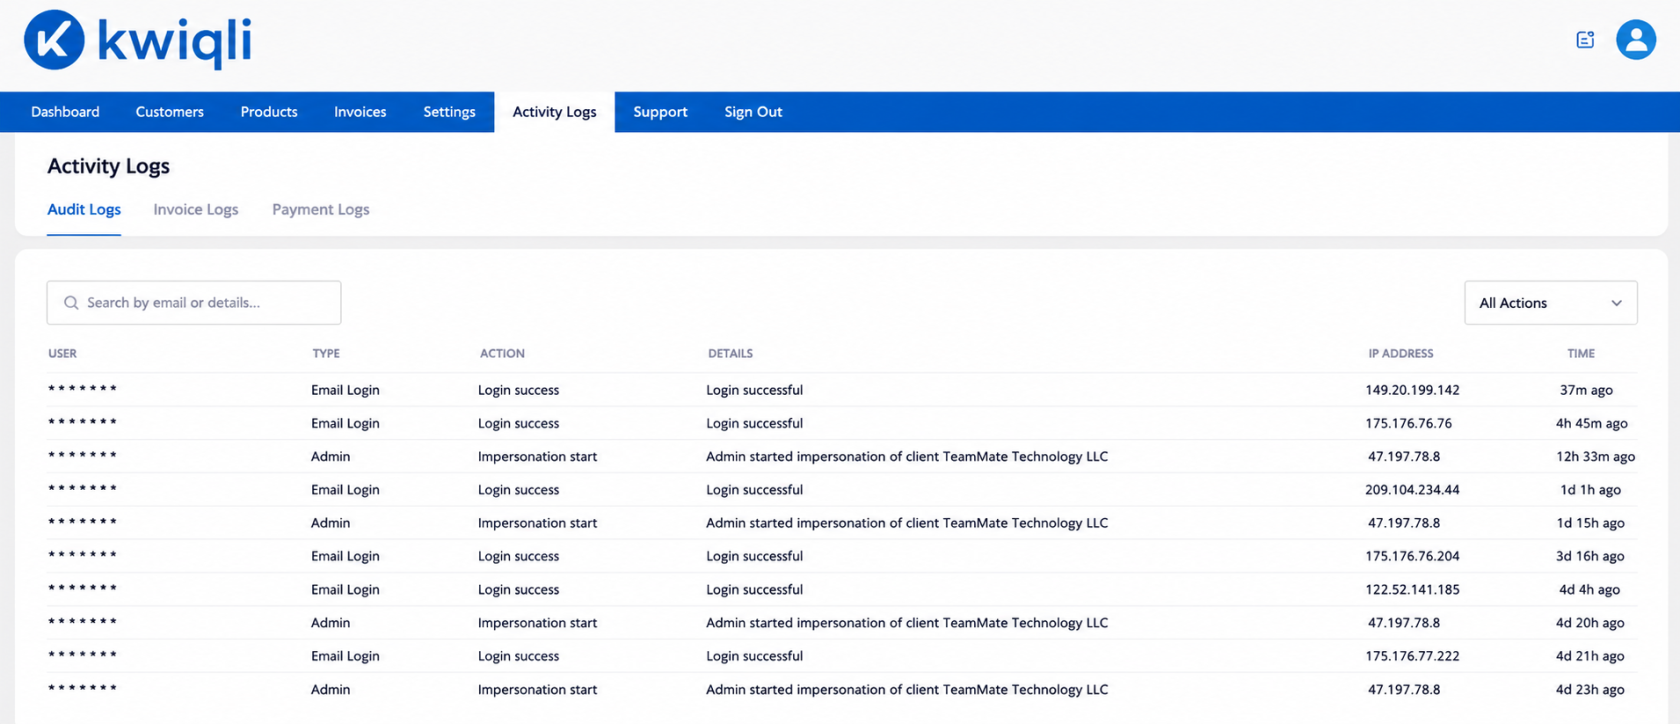Click the kwiqli logo icon

[54, 40]
